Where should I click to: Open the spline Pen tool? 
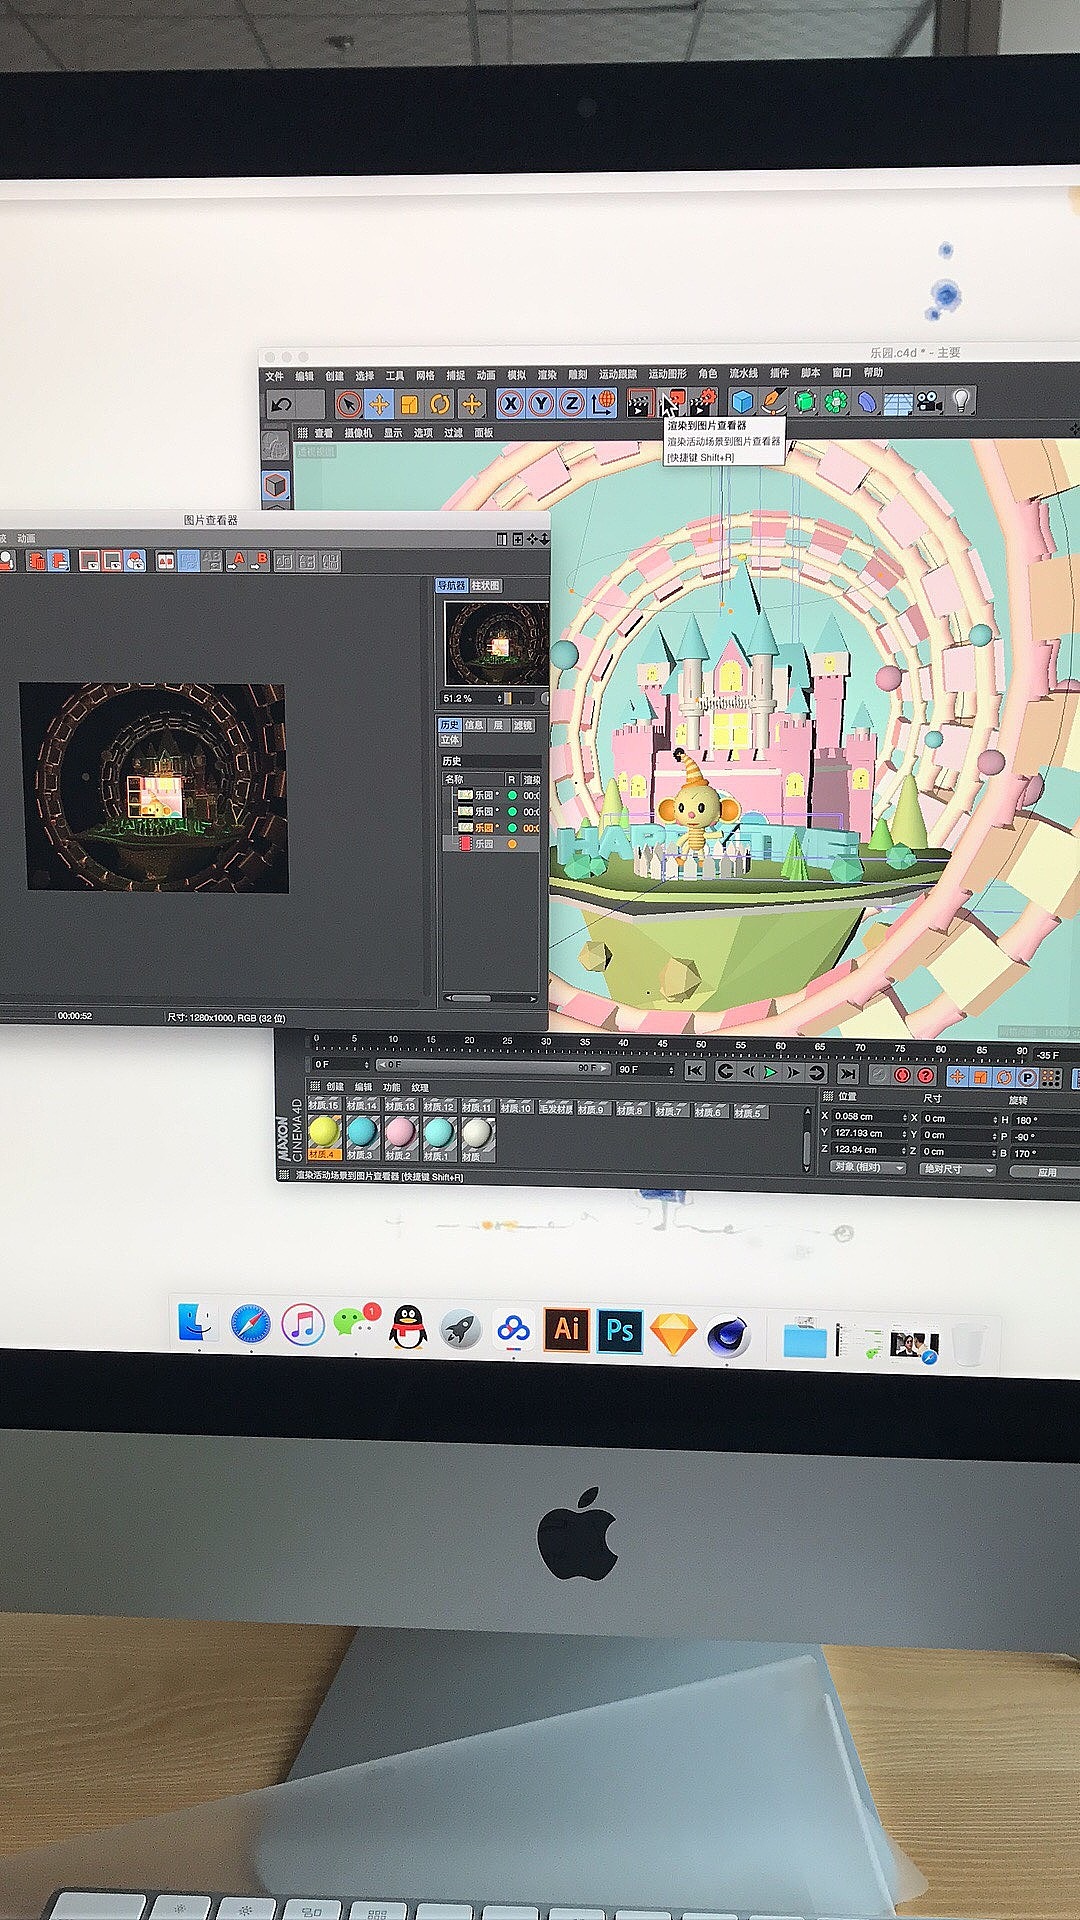[773, 402]
